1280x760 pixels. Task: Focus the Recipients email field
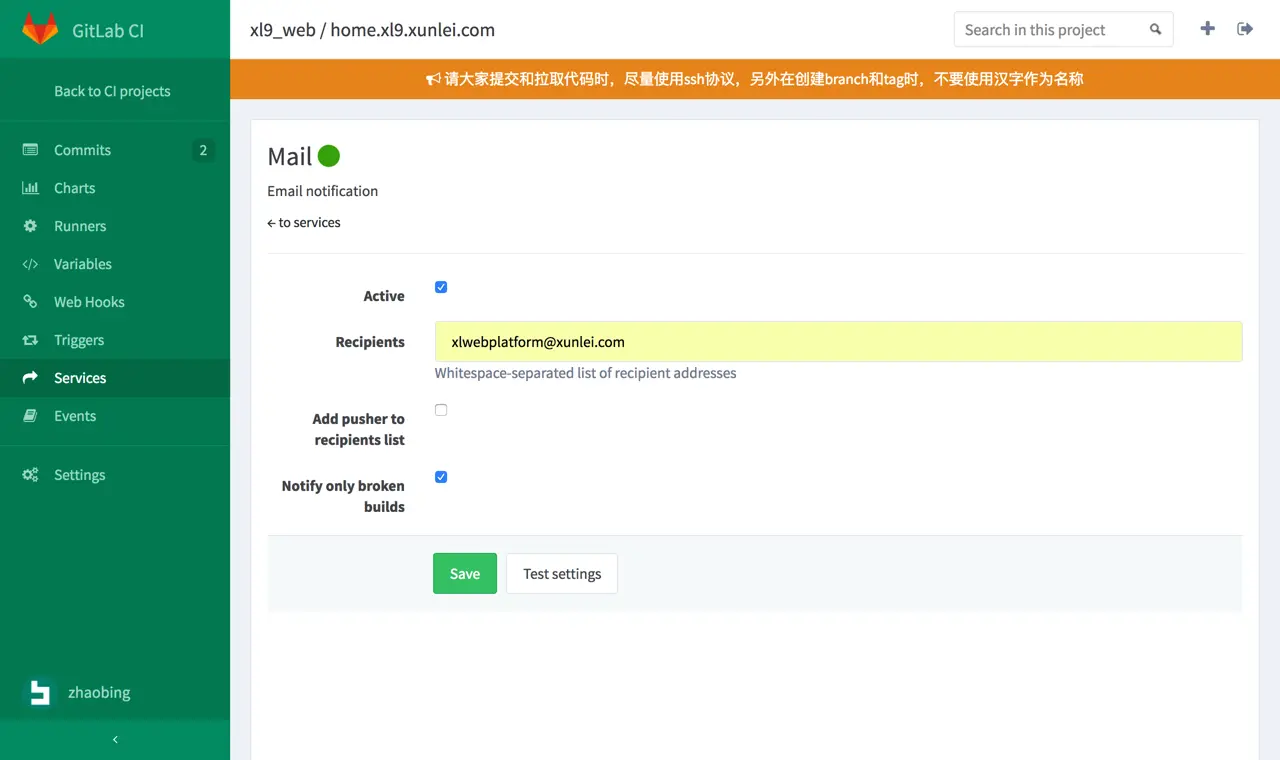pos(838,341)
